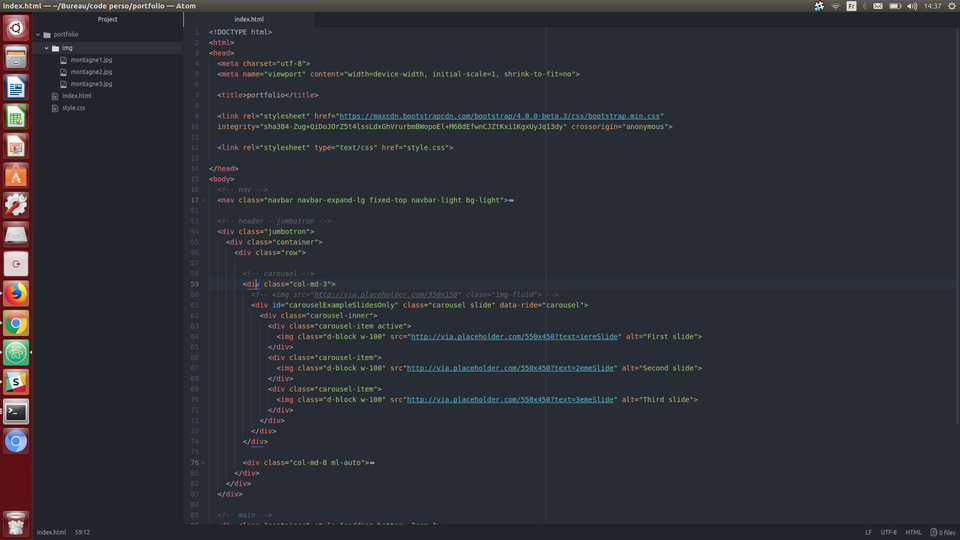This screenshot has height=540, width=960.
Task: Launch LibreOffice Impress from the dock
Action: point(16,146)
